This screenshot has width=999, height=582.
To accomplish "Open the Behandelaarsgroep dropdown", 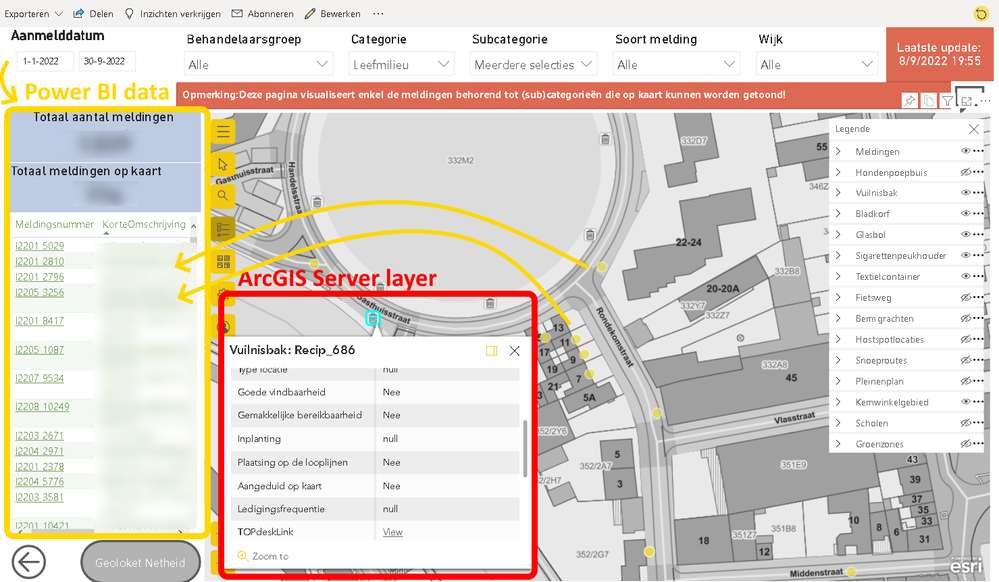I will pos(258,64).
